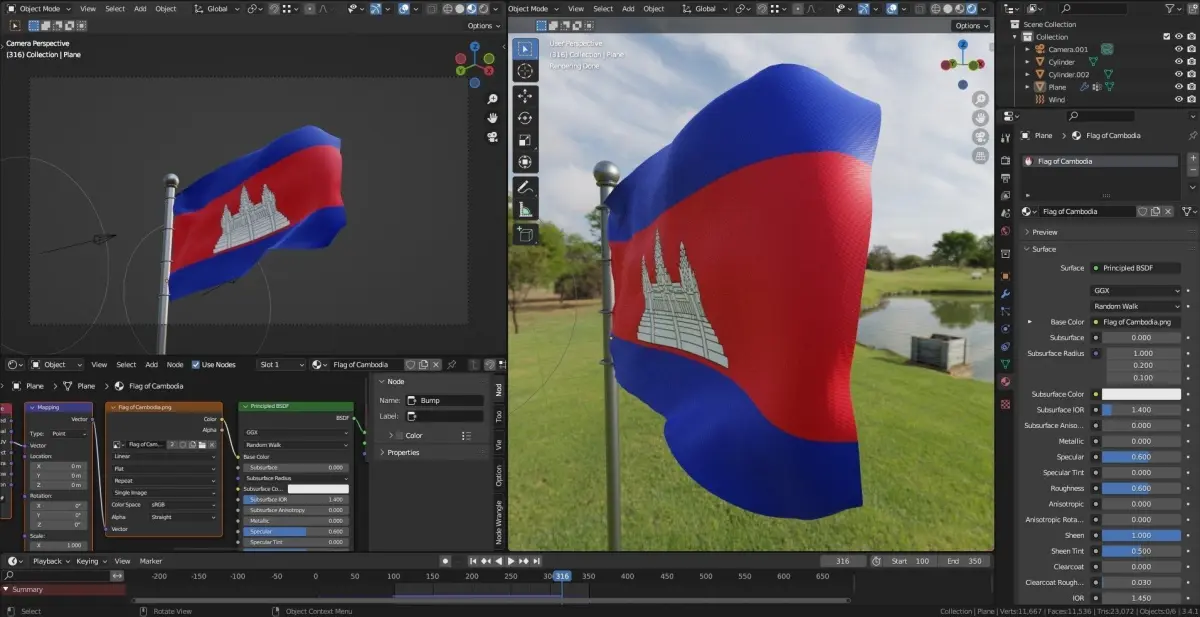This screenshot has width=1200, height=617.
Task: Activate the 3D Cursor tool
Action: pos(525,71)
